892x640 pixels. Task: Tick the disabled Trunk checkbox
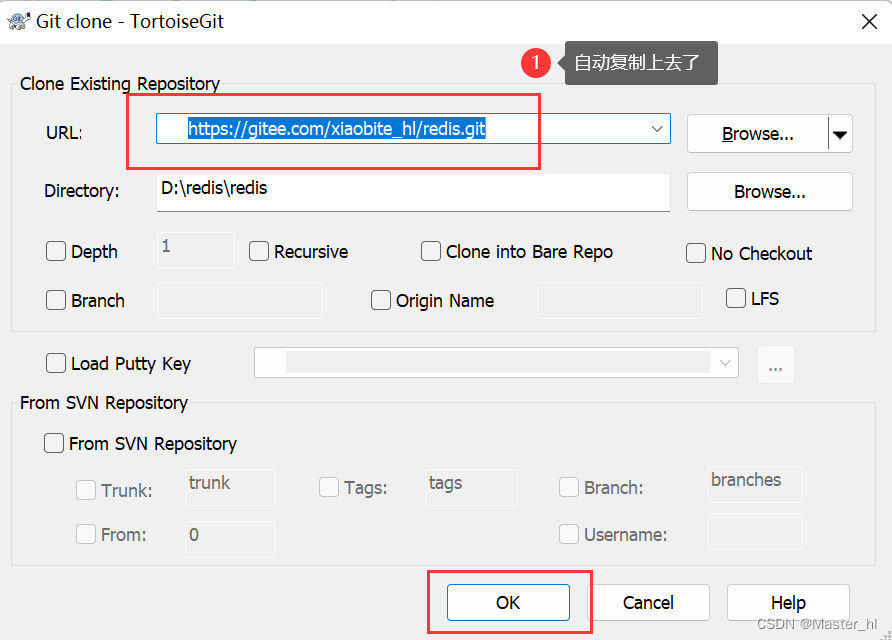pyautogui.click(x=86, y=490)
